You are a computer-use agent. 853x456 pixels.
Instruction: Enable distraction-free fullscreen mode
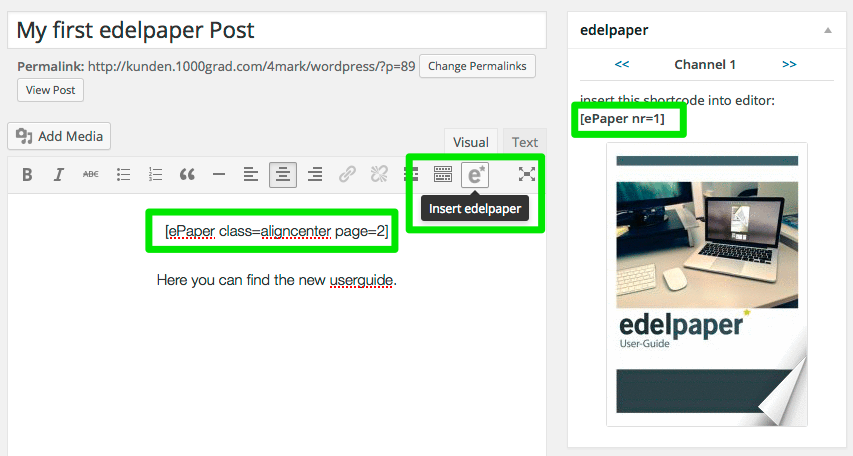527,175
